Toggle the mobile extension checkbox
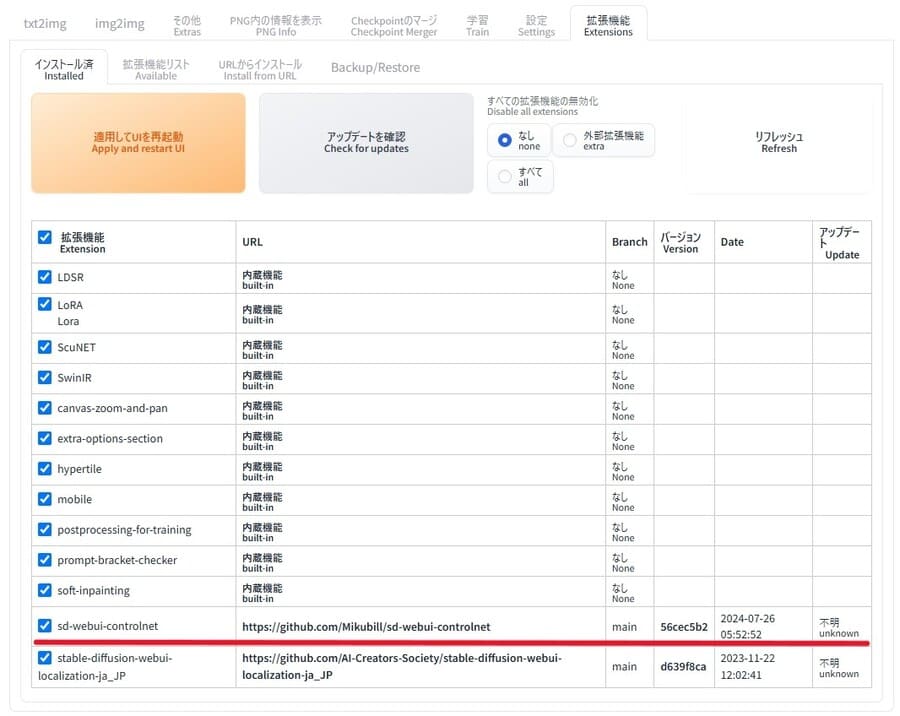900x716 pixels. point(45,499)
